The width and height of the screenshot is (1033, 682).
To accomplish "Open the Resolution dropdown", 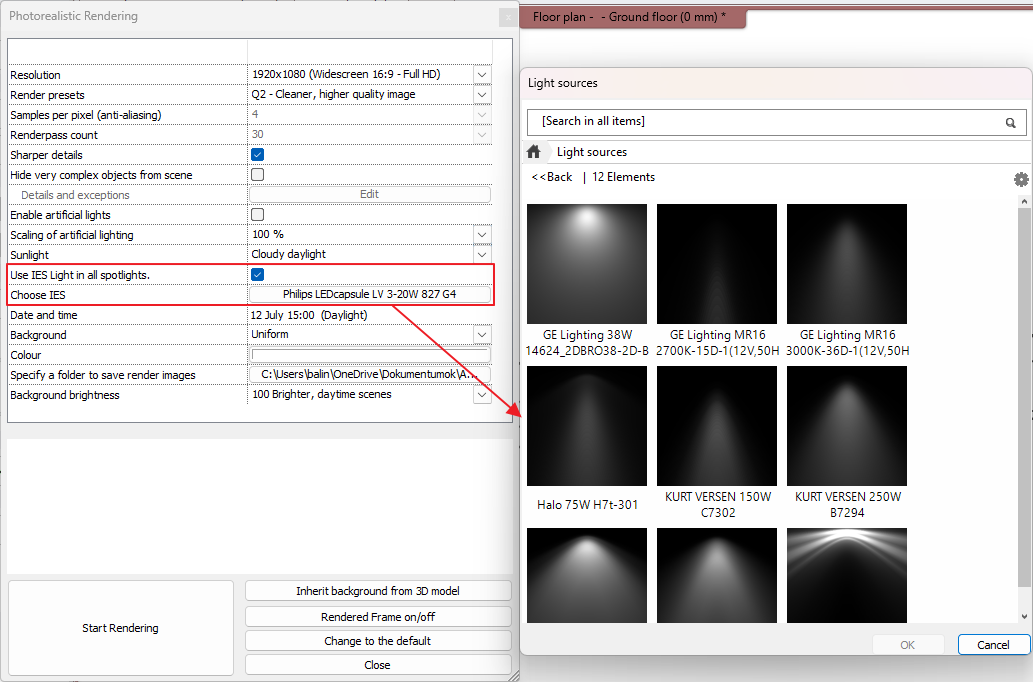I will (x=481, y=74).
